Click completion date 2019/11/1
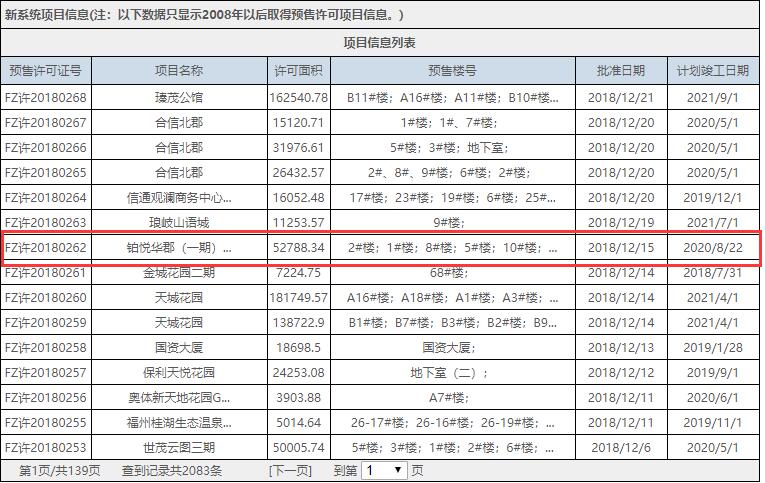The height and width of the screenshot is (483, 765). coord(713,423)
